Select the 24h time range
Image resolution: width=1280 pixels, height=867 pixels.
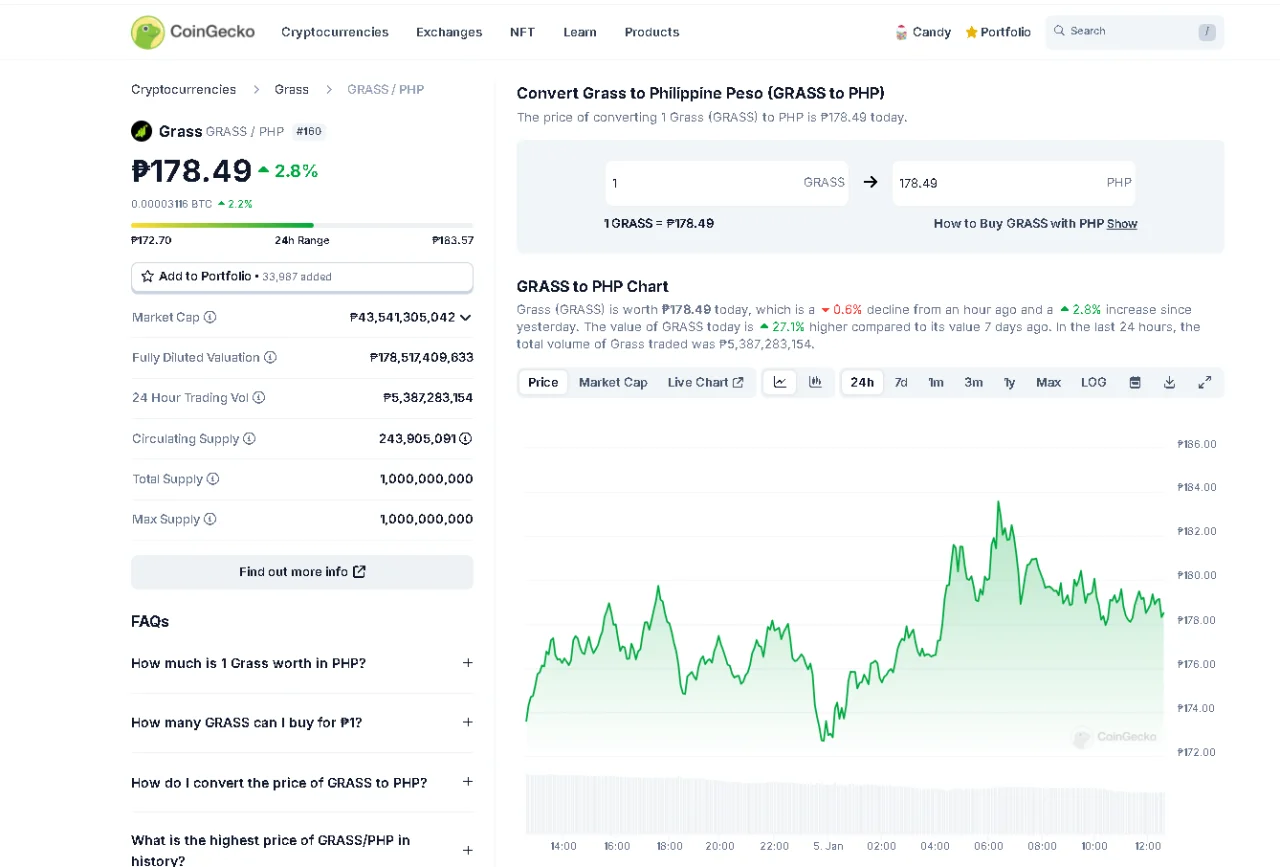(x=862, y=382)
